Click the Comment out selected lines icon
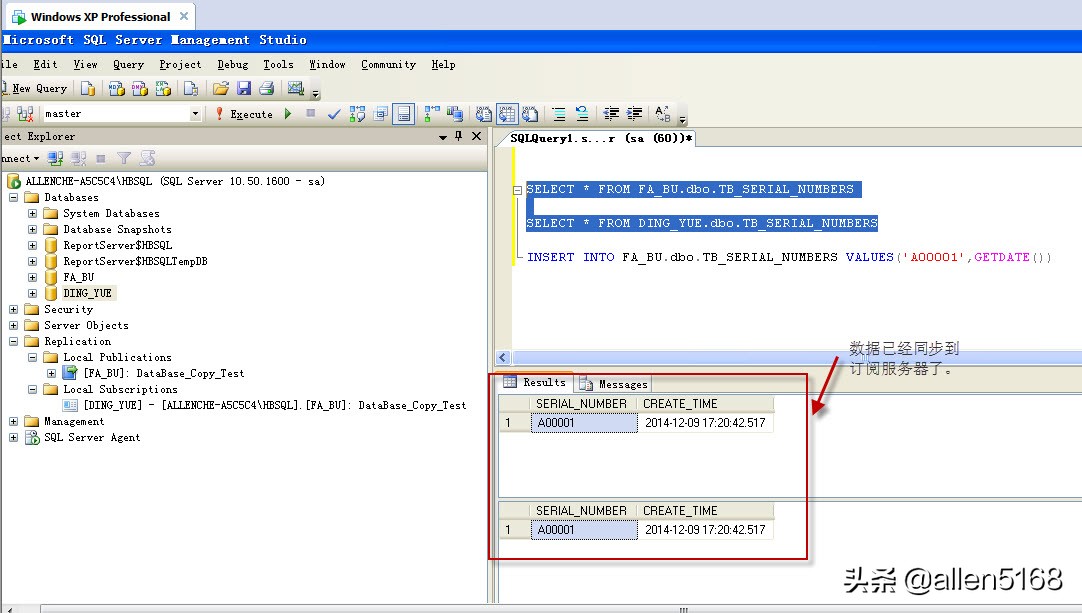The height and width of the screenshot is (613, 1082). (x=558, y=113)
